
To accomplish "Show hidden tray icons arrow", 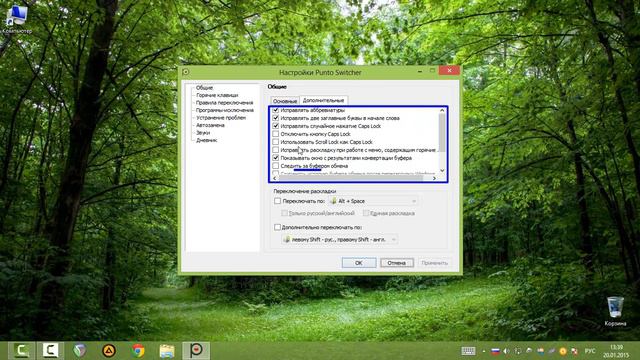I will [484, 351].
